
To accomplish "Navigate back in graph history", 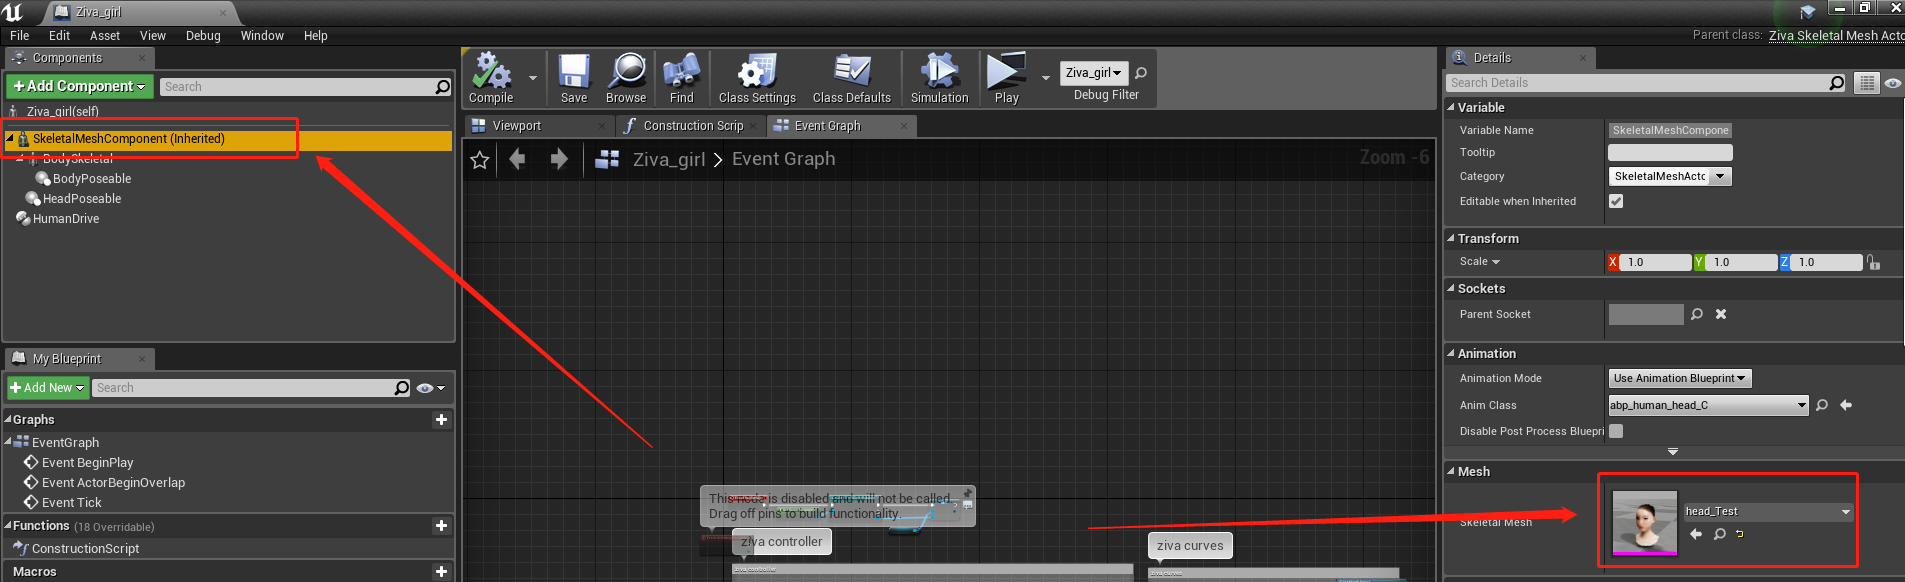I will pos(517,159).
